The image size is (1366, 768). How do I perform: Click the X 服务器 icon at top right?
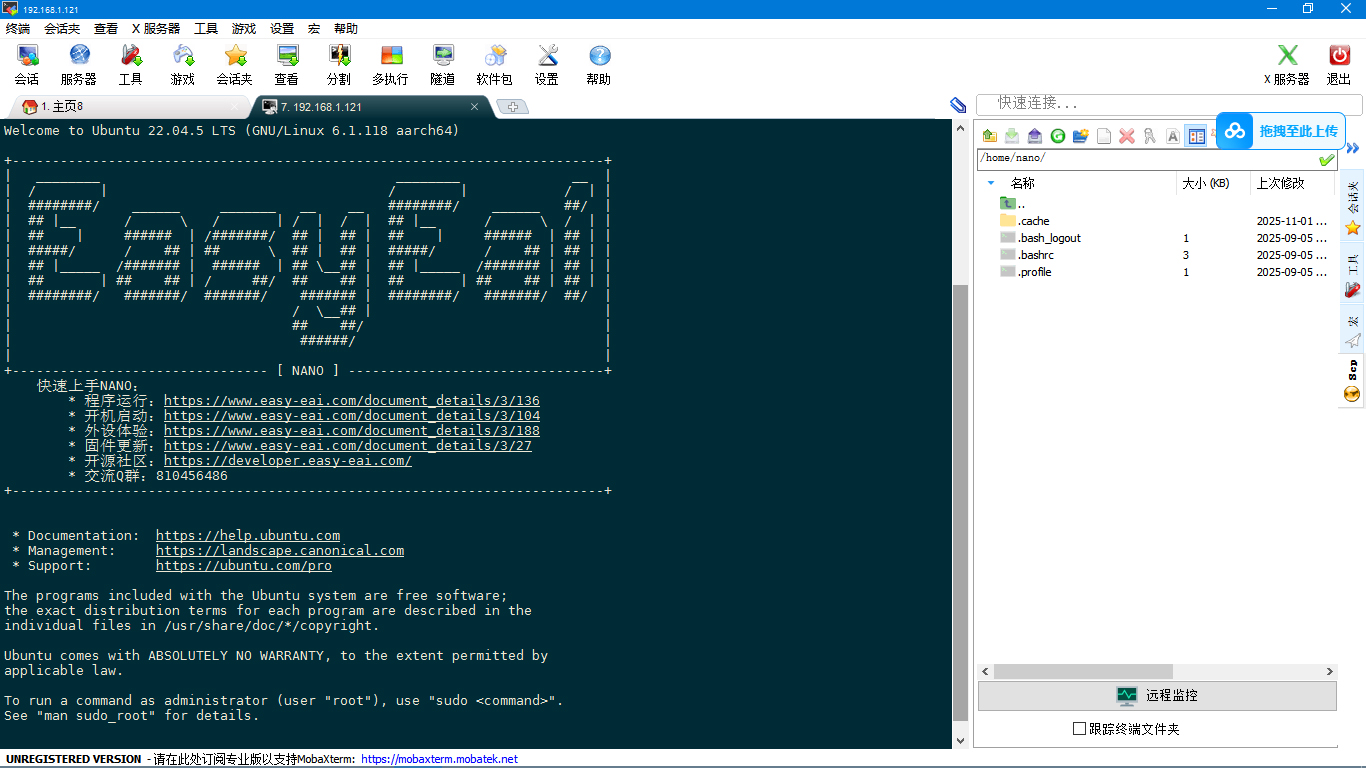1286,64
